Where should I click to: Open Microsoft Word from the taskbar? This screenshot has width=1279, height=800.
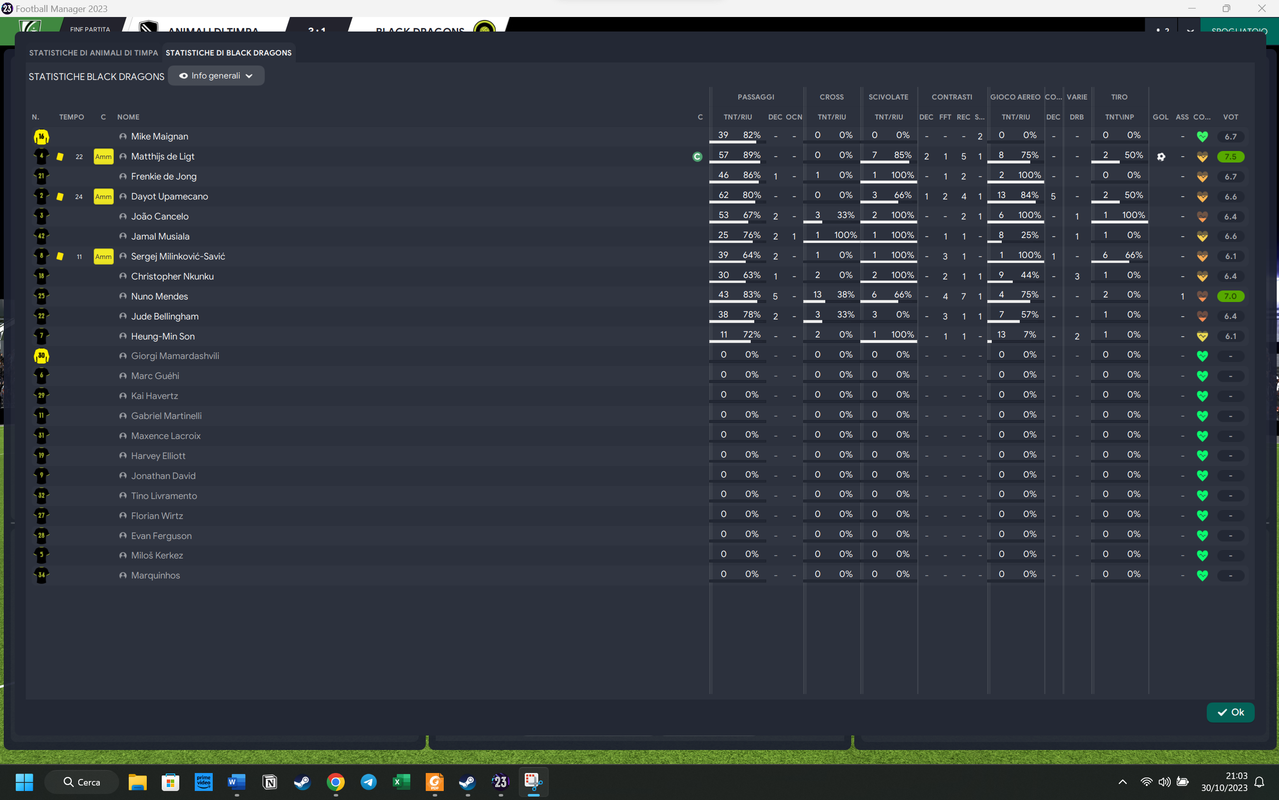(236, 782)
